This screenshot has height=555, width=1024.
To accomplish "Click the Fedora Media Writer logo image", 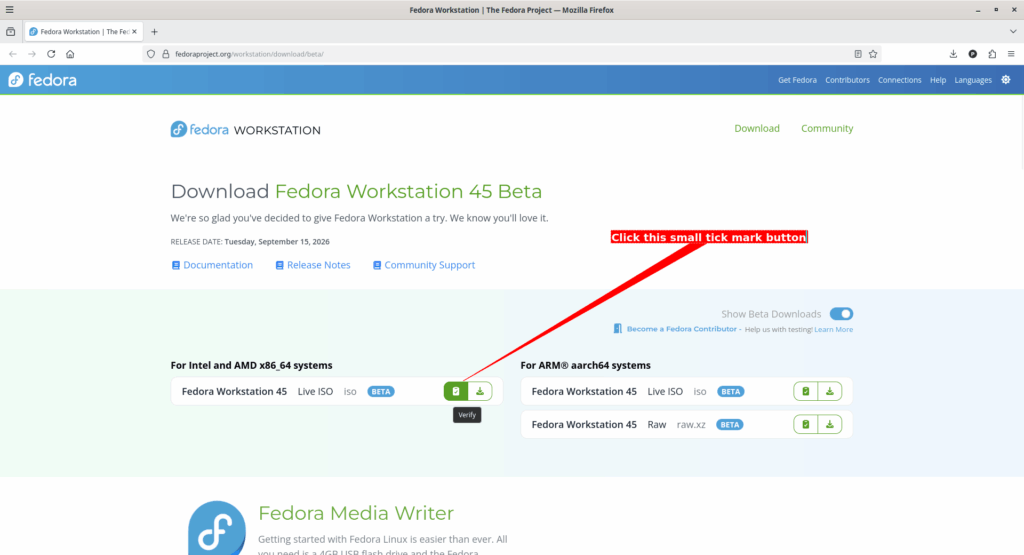I will click(217, 528).
